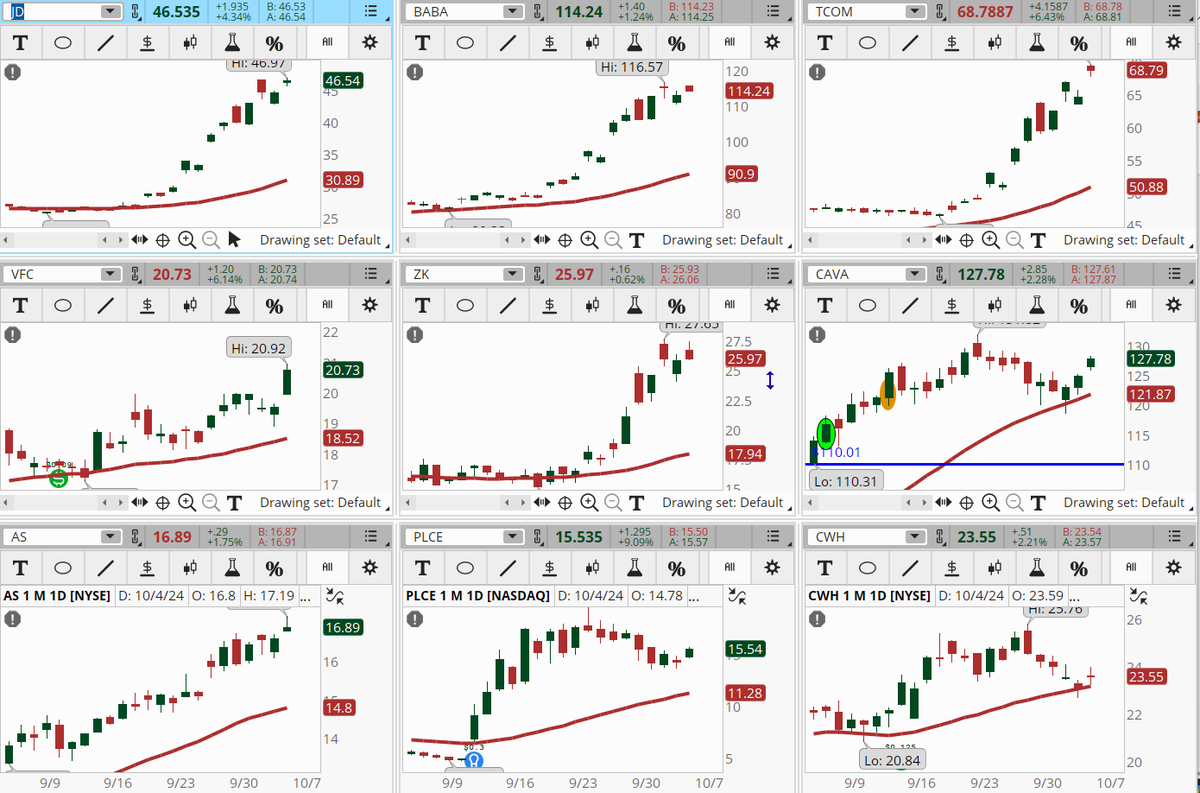Select the pointer arrow tool under JD chart
The height and width of the screenshot is (793, 1200).
pos(235,240)
